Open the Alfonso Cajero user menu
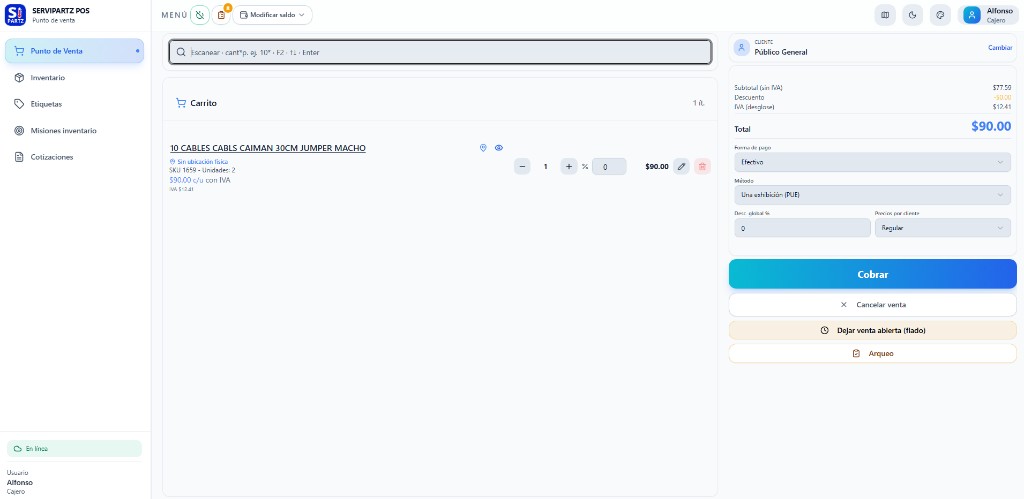Viewport: 1024px width, 499px height. click(x=987, y=15)
